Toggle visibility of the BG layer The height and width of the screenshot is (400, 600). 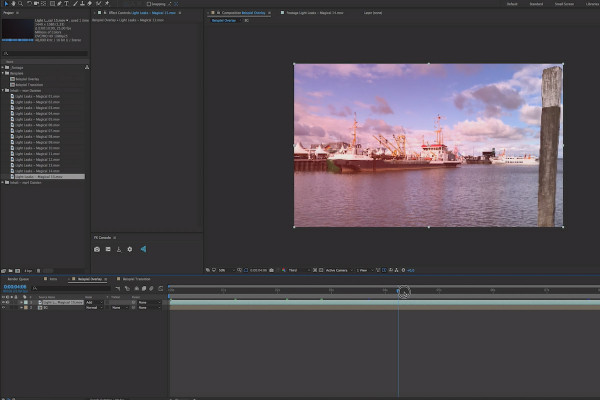tap(3, 307)
